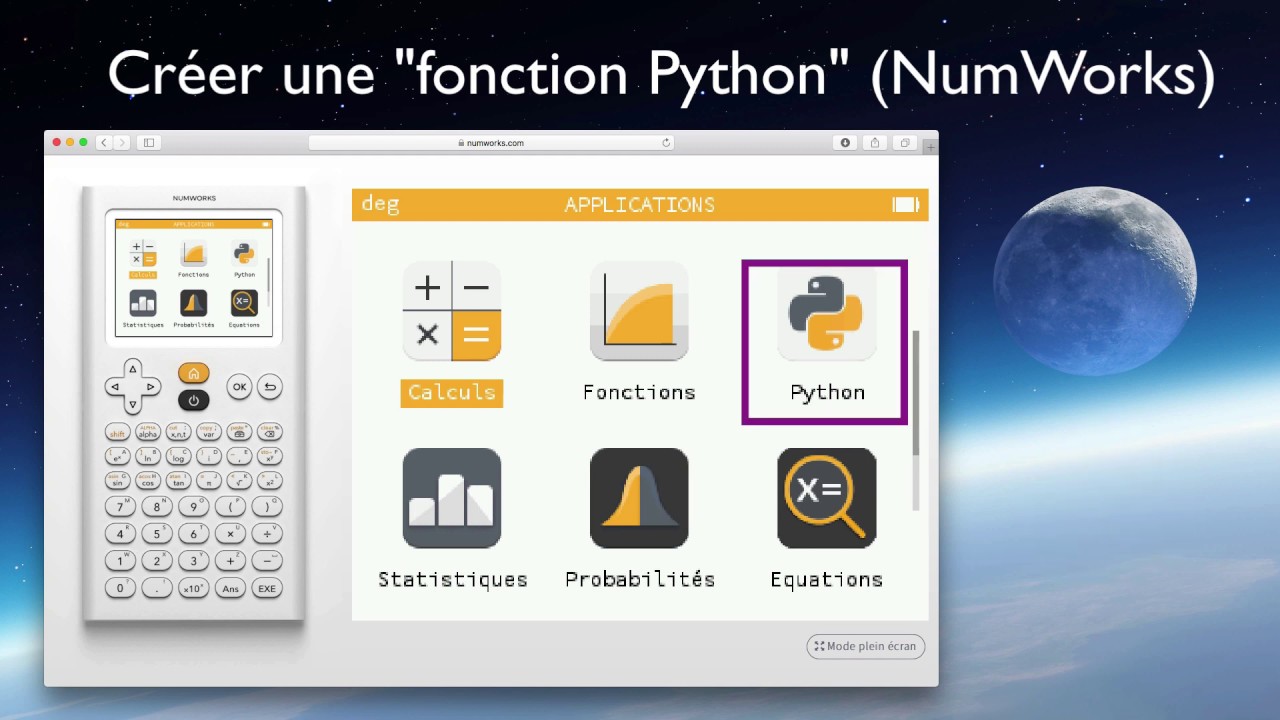This screenshot has height=720, width=1280.
Task: Tap the x² key on the calculator
Action: tap(268, 481)
